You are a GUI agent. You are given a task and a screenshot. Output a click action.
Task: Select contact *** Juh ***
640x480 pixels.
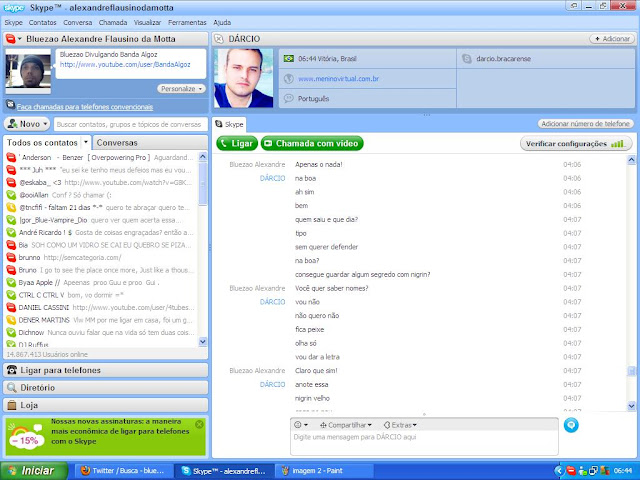(x=100, y=170)
